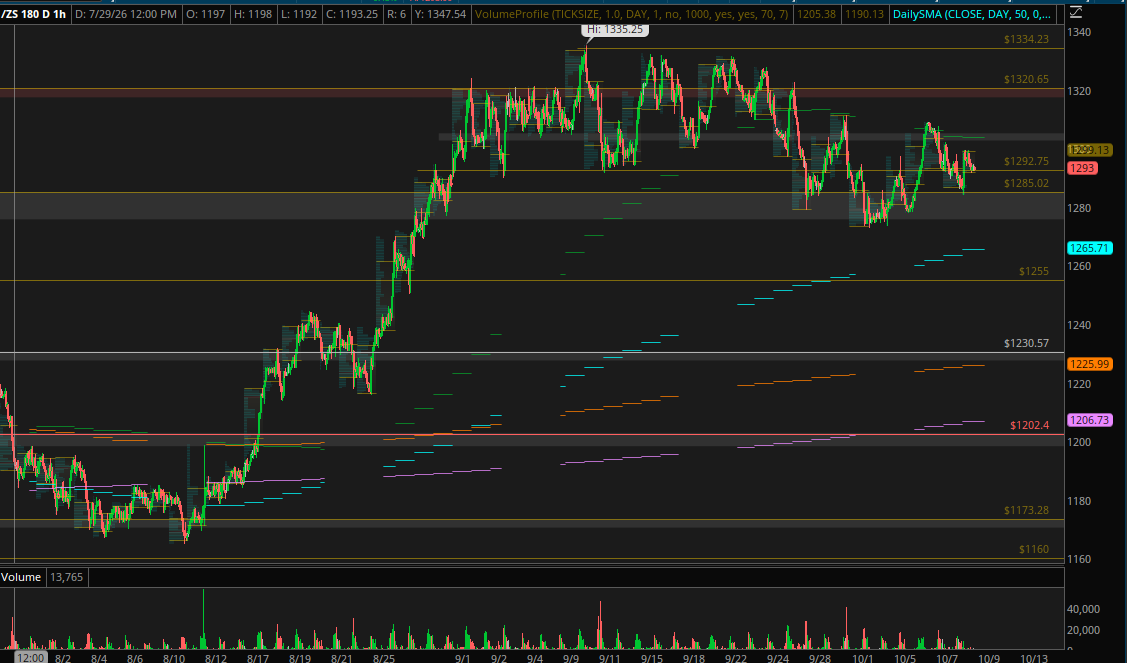Click the yellow 1299.13 price bubble
Image resolution: width=1127 pixels, height=663 pixels.
(x=1090, y=150)
